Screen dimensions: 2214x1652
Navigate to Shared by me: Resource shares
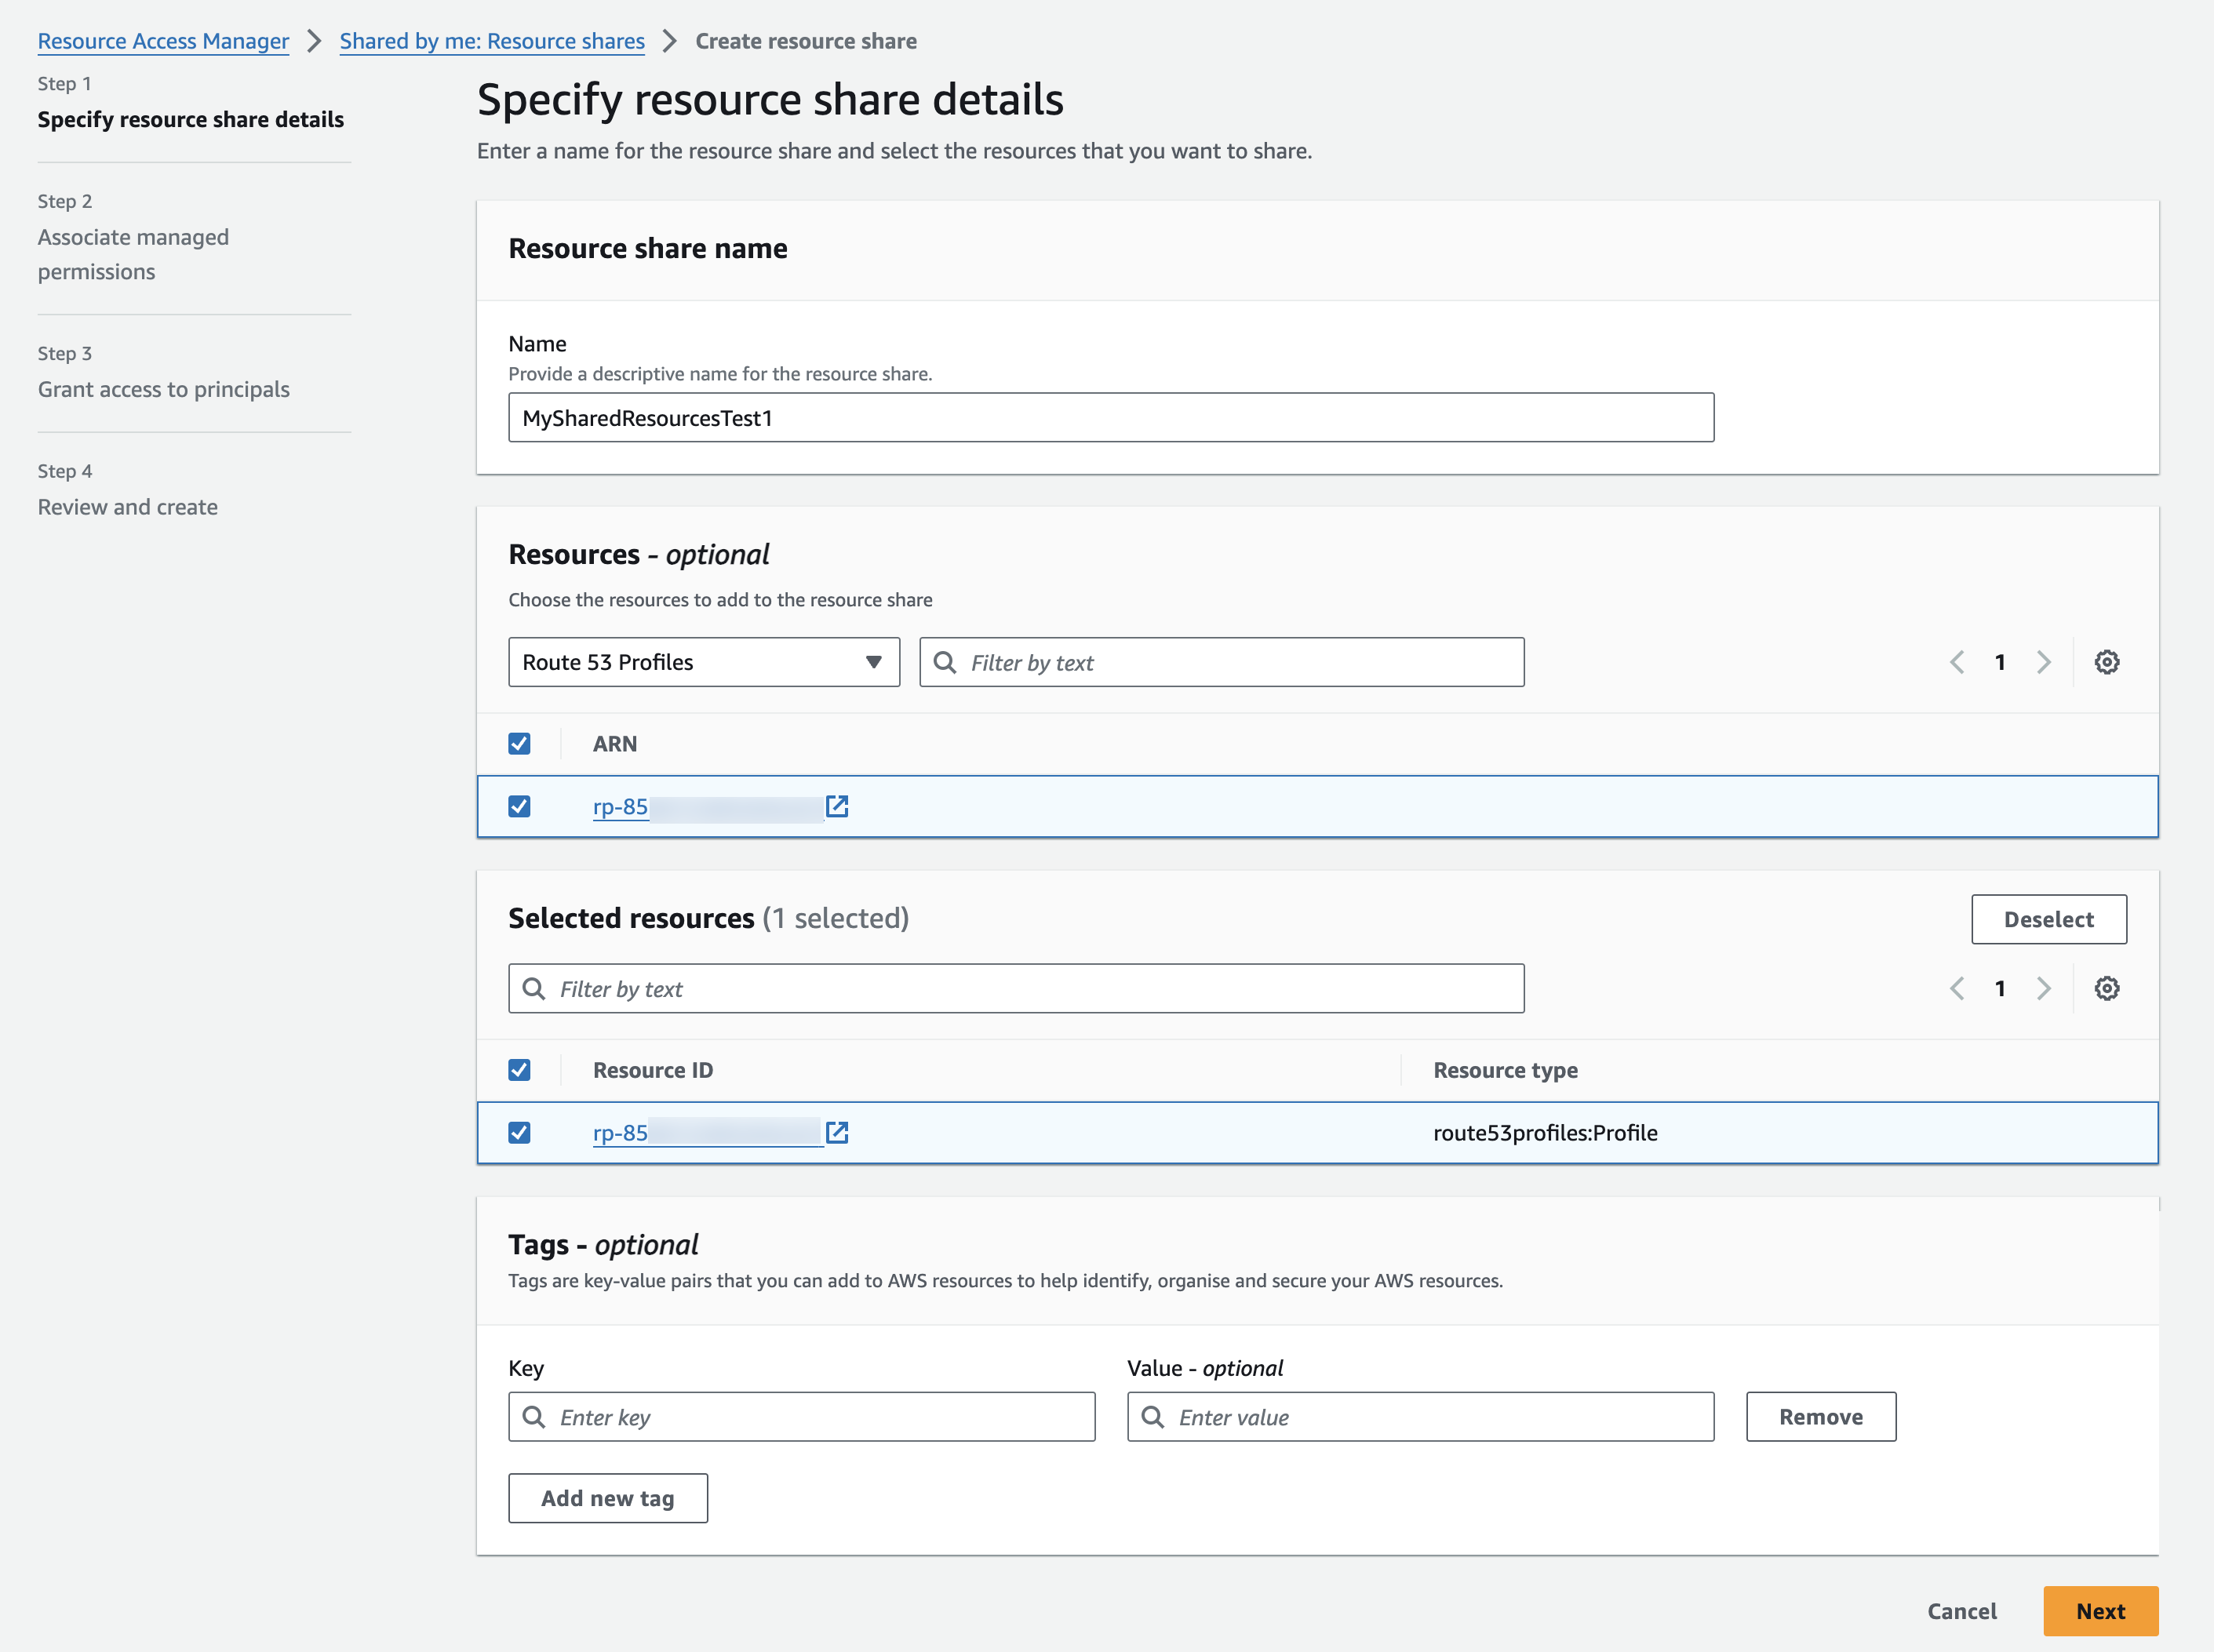[x=492, y=41]
